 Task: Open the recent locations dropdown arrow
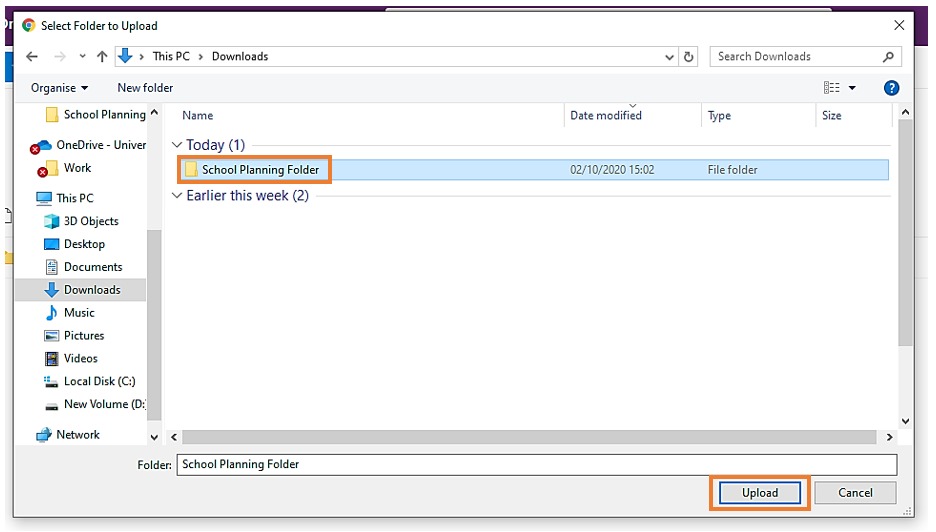(82, 57)
